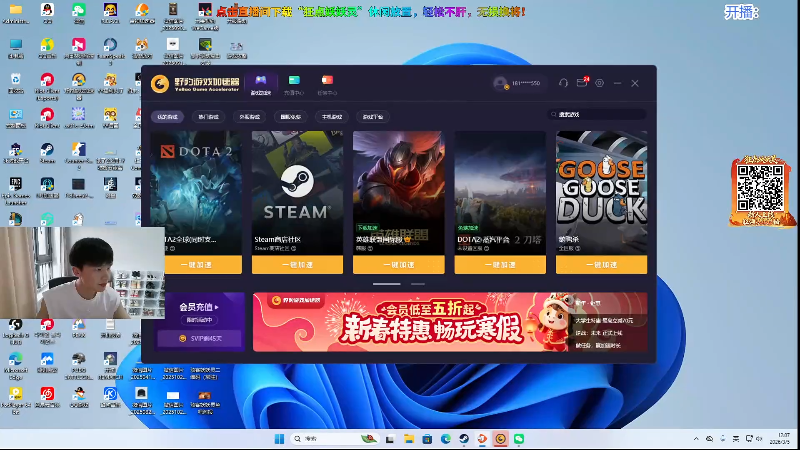The image size is (800, 450).
Task: Expand hidden system tray icons chevron
Action: pos(696,439)
